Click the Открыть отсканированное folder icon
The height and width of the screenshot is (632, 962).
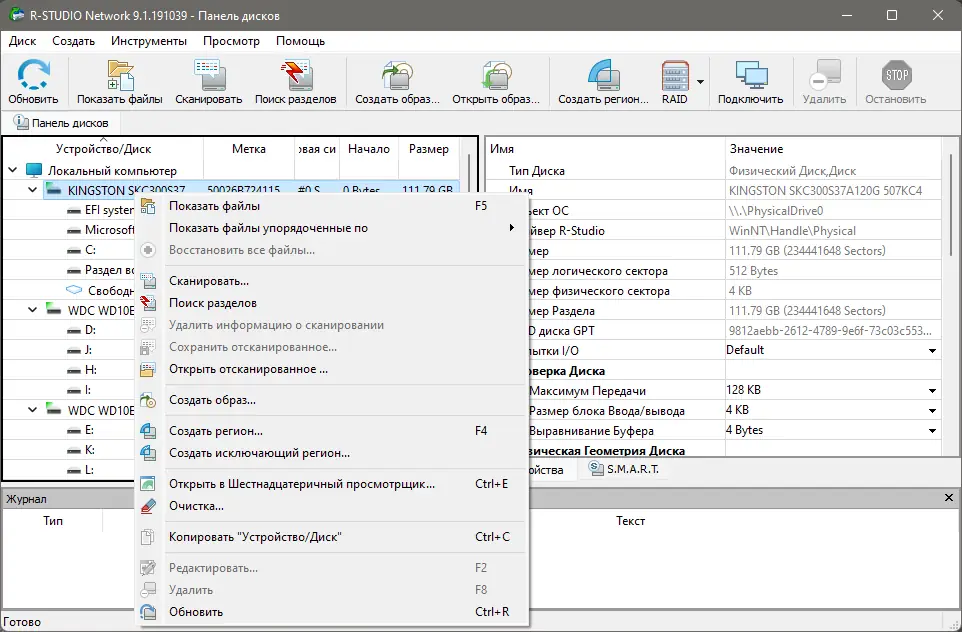[x=148, y=369]
